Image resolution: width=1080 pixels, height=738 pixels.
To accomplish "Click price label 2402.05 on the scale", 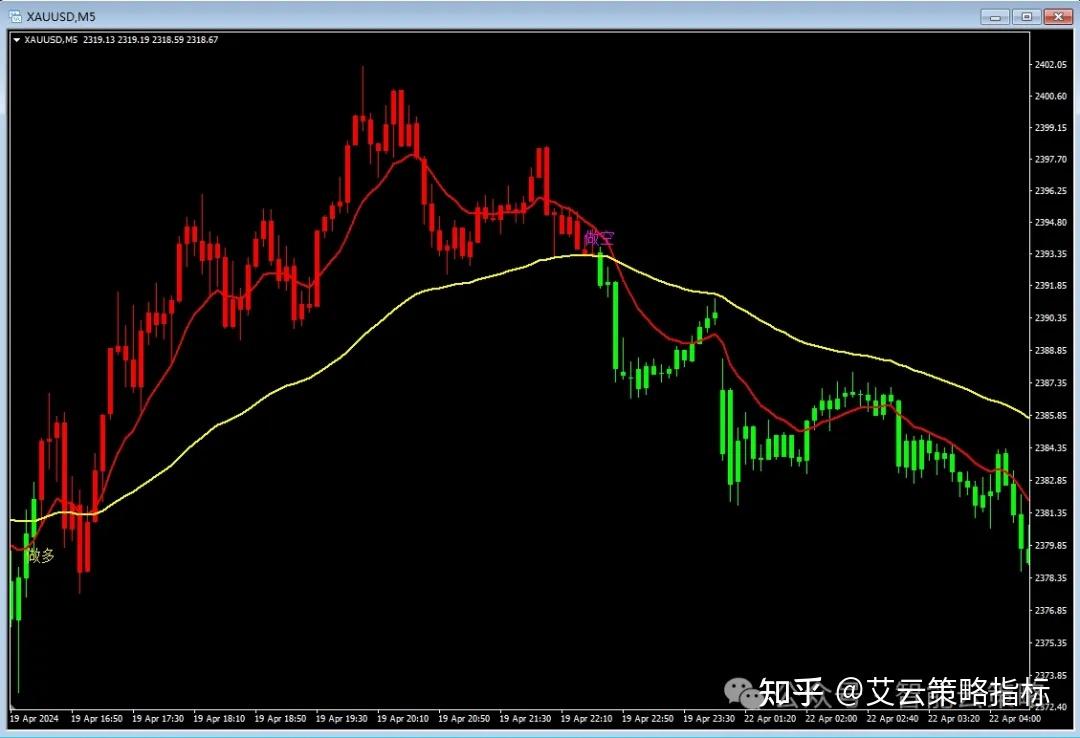I will pos(1050,64).
